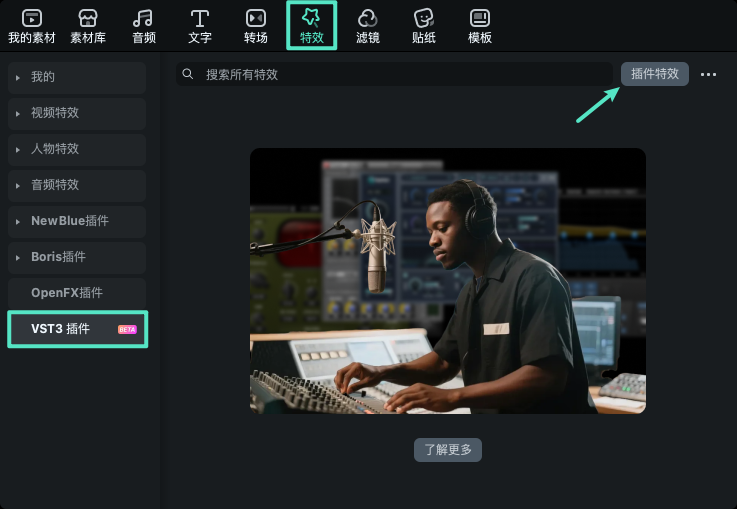Expand the Boris插件 category arrow
Image resolution: width=737 pixels, height=509 pixels.
pyautogui.click(x=18, y=258)
